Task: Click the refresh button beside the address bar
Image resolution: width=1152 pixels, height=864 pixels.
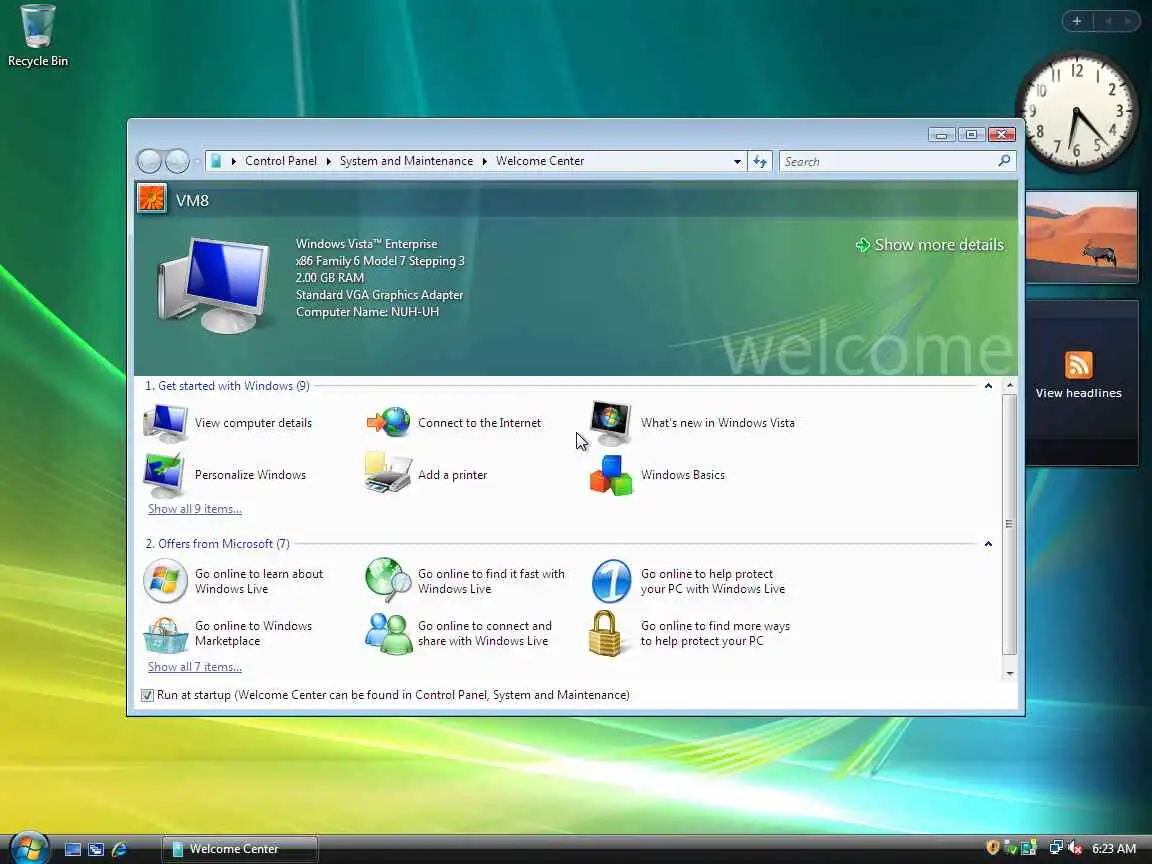Action: point(760,161)
